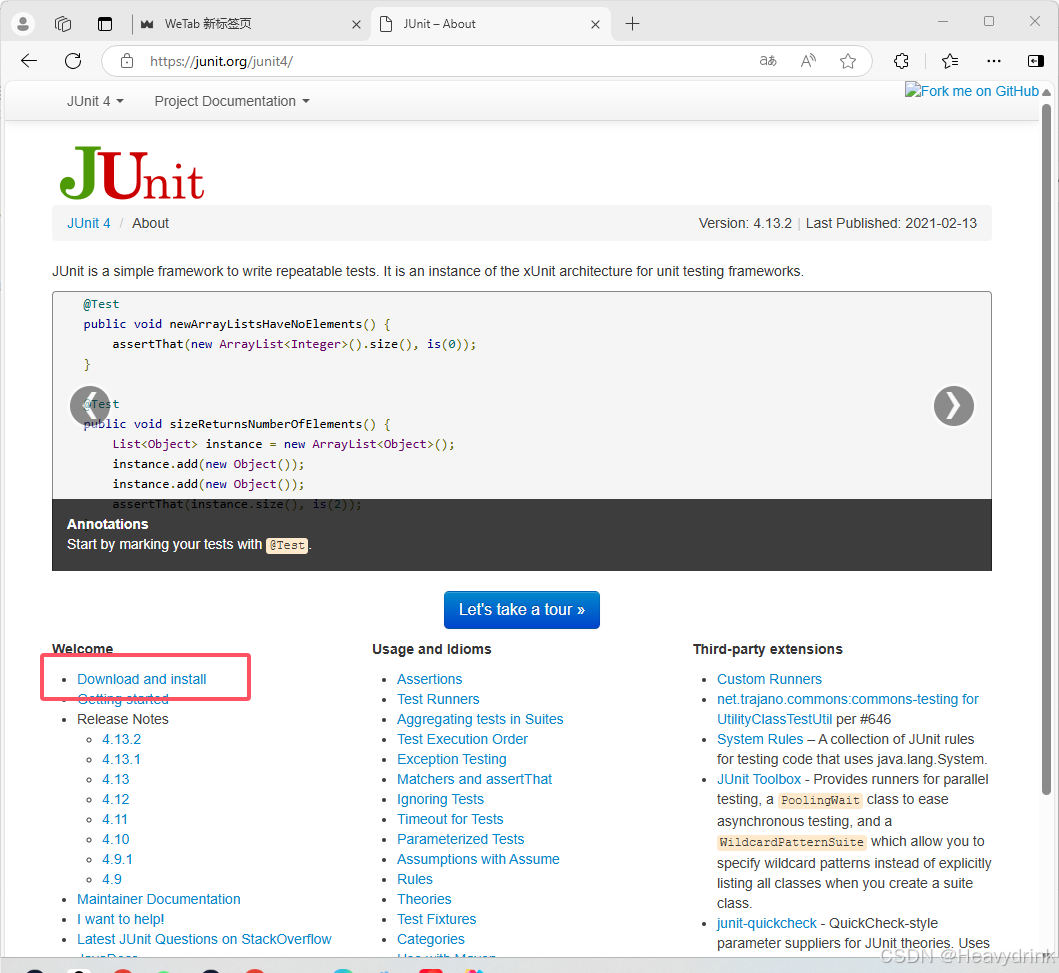Viewport: 1059px width, 973px height.
Task: Open Latest JUnit Questions on StackOverflow
Action: point(204,939)
